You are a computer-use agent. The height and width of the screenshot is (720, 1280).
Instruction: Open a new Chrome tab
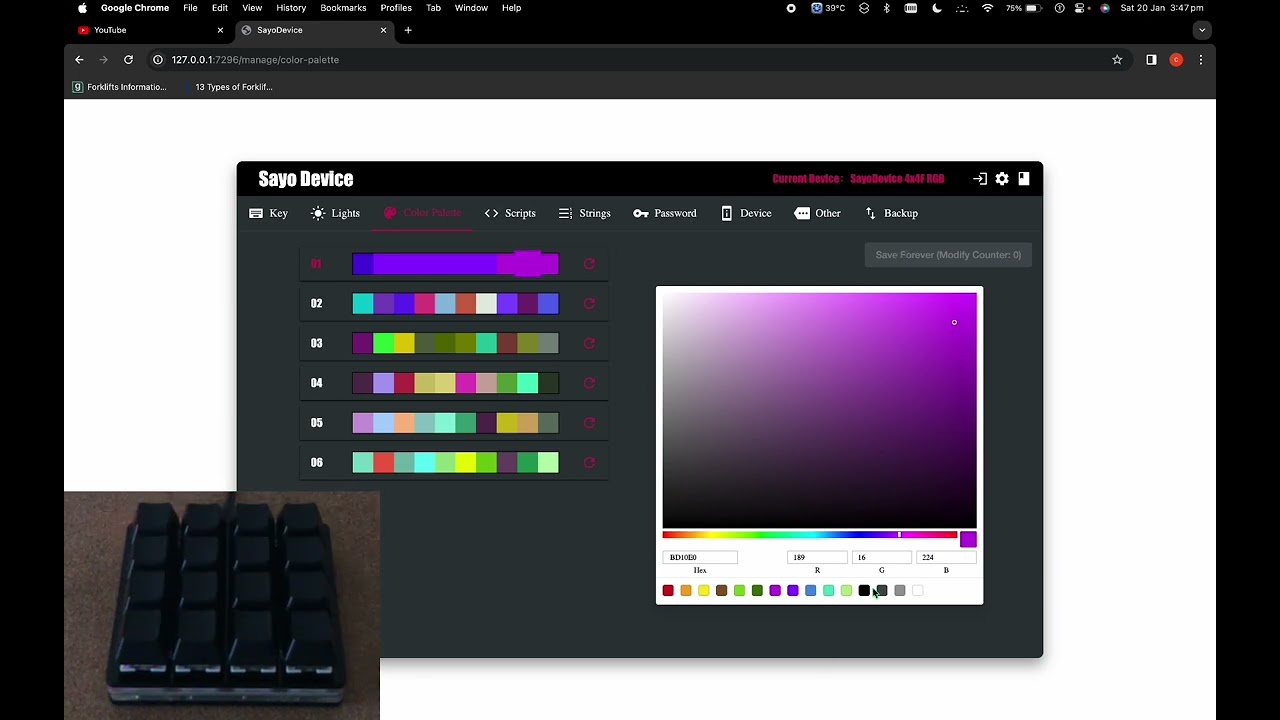coord(408,30)
